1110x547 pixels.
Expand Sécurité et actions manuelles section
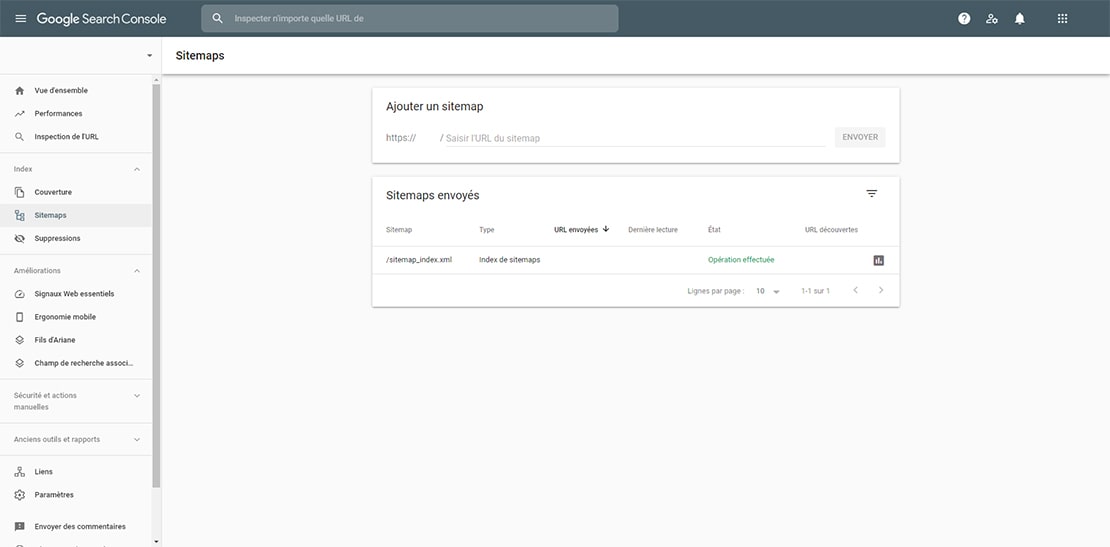(137, 395)
